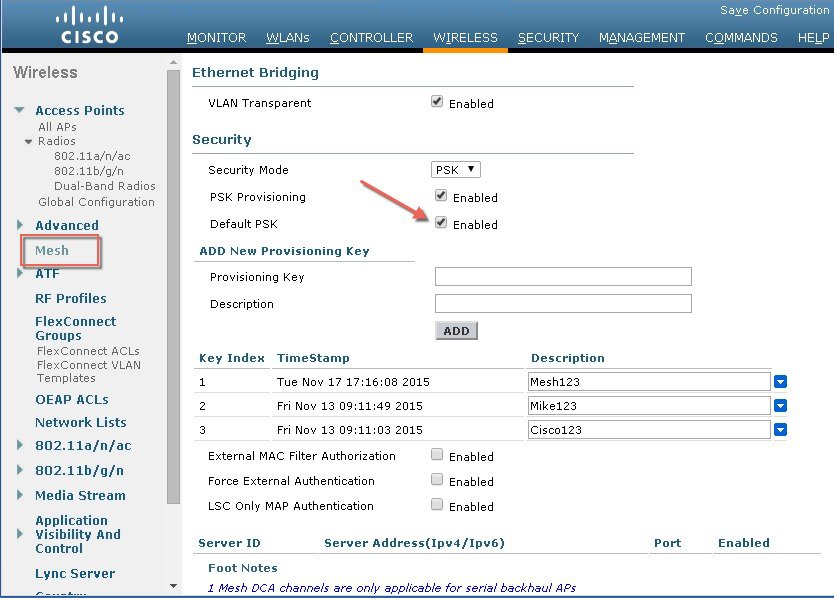Image resolution: width=834 pixels, height=598 pixels.
Task: Expand Application Visibility And Control arrow
Action: pos(20,534)
